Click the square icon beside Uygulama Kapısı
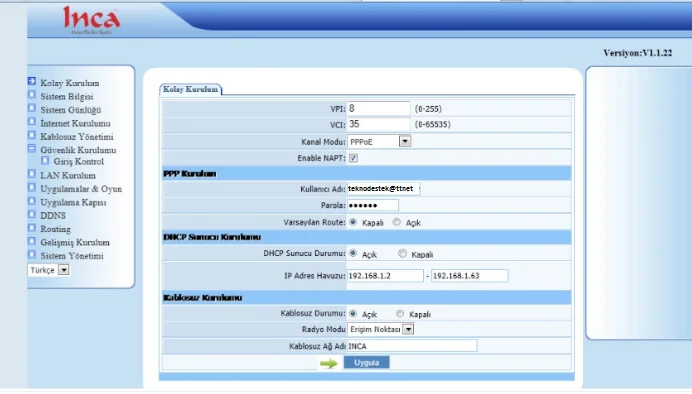The image size is (692, 394). click(x=32, y=201)
